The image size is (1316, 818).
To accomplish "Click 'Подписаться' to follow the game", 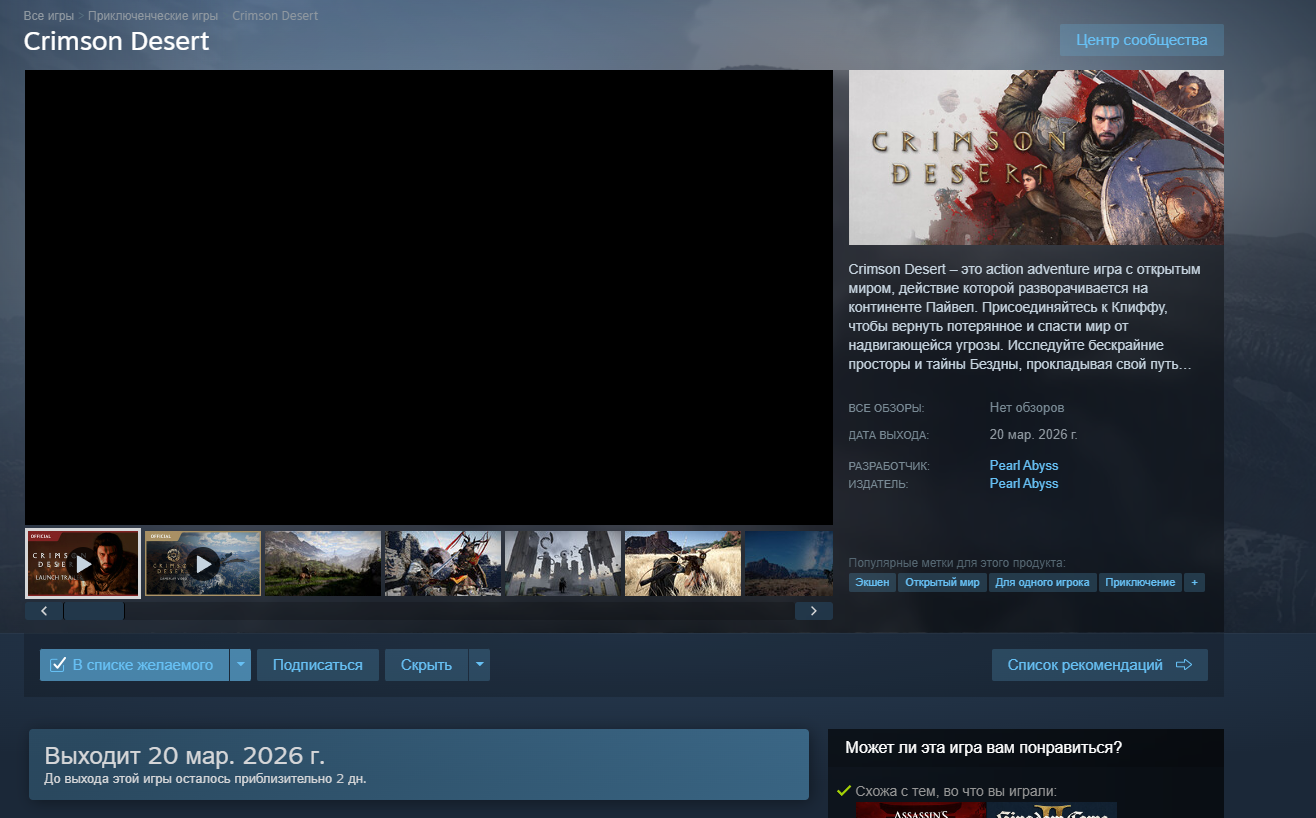I will pos(318,665).
